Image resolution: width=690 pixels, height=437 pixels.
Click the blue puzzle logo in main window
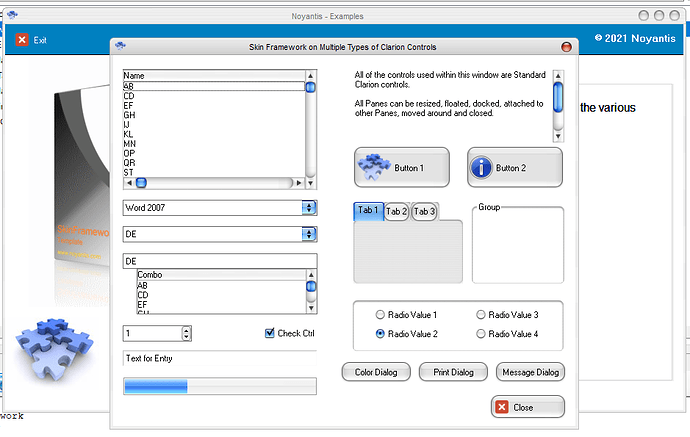[54, 350]
